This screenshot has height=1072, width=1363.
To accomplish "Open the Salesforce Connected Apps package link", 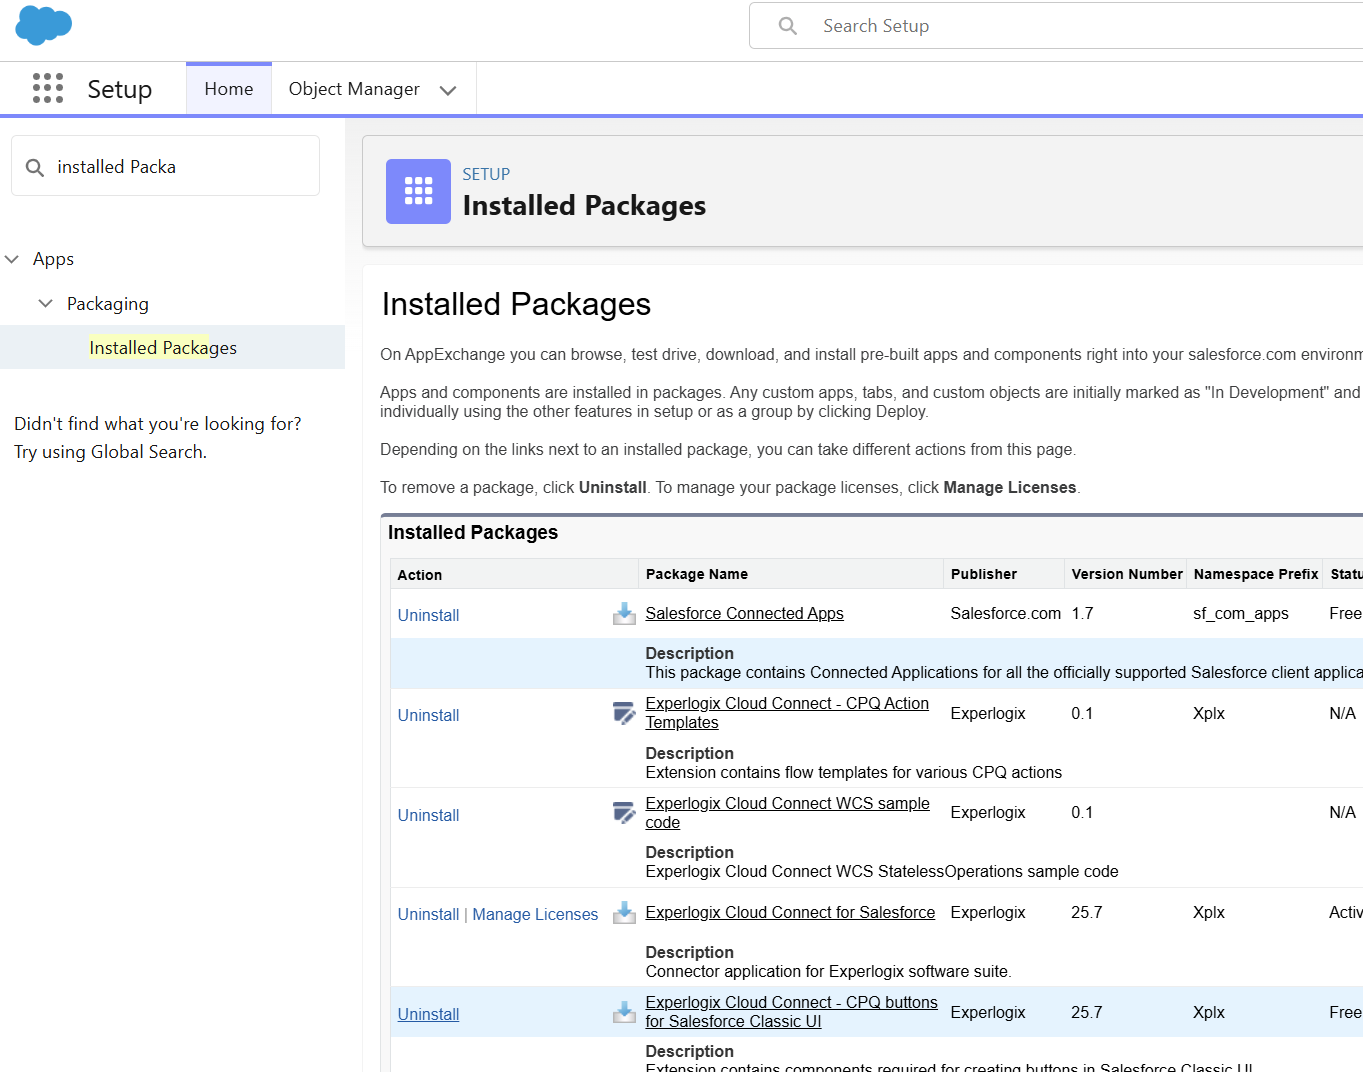I will coord(744,613).
